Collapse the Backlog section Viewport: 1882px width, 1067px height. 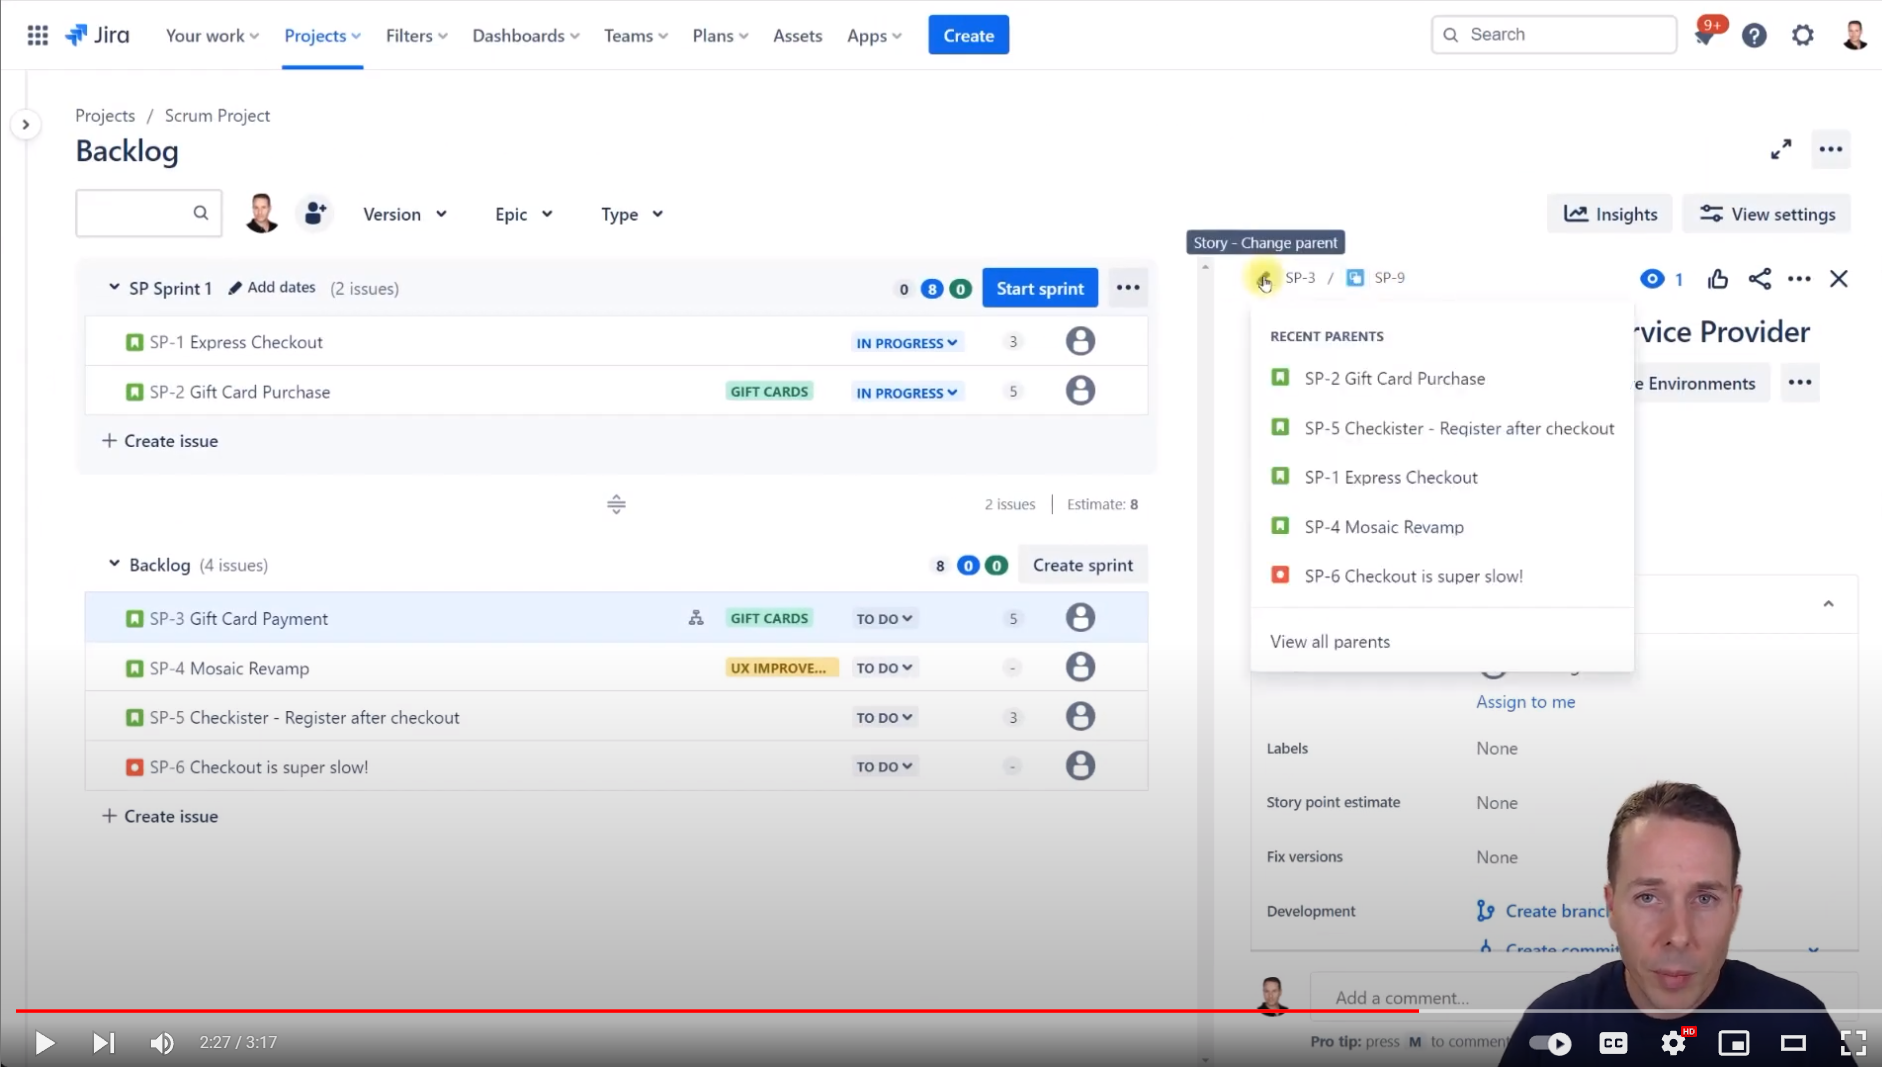coord(114,564)
